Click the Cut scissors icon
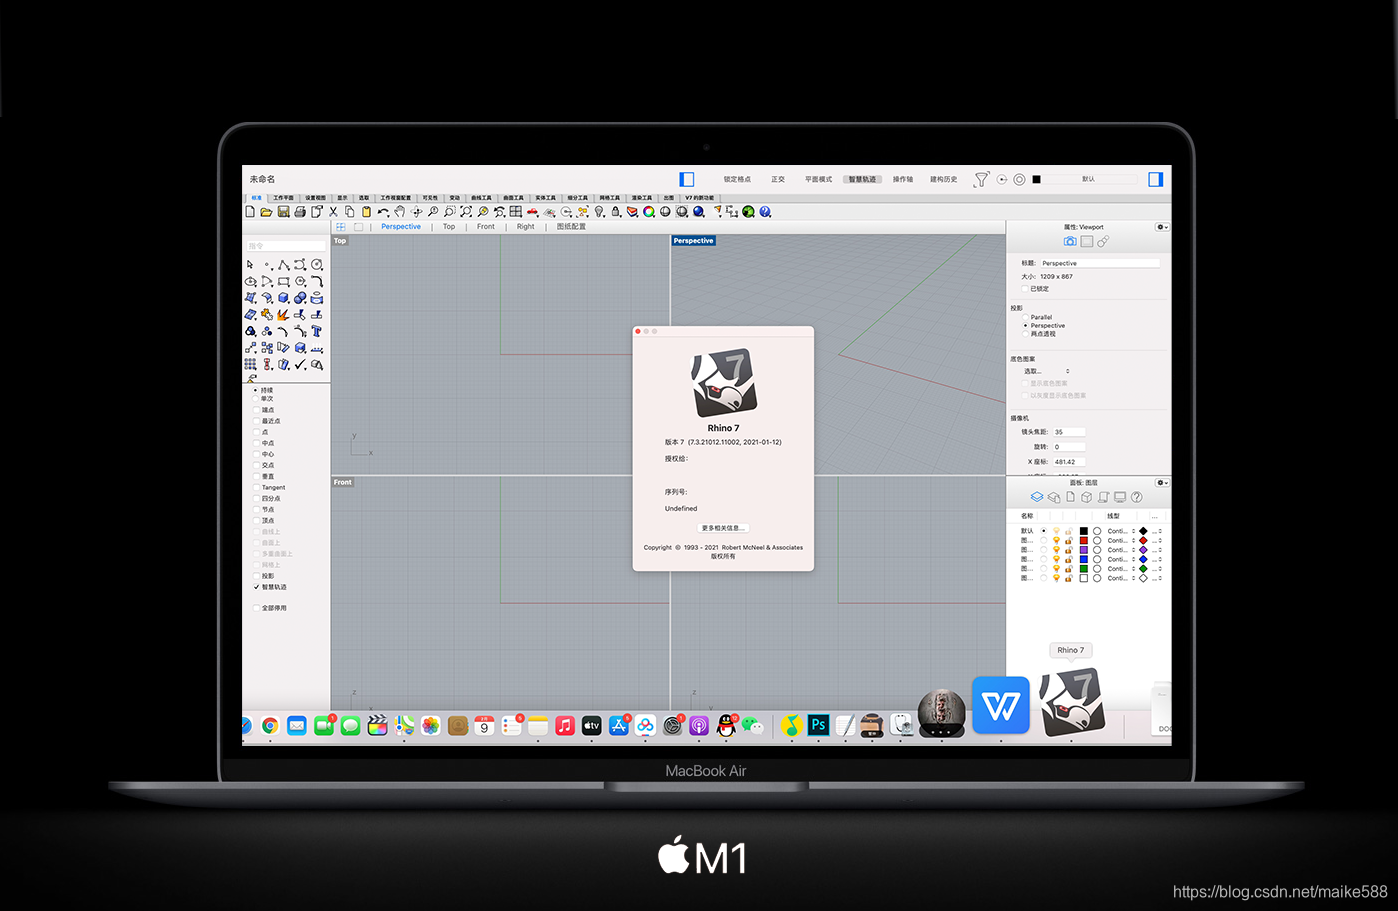This screenshot has width=1398, height=911. click(x=333, y=212)
